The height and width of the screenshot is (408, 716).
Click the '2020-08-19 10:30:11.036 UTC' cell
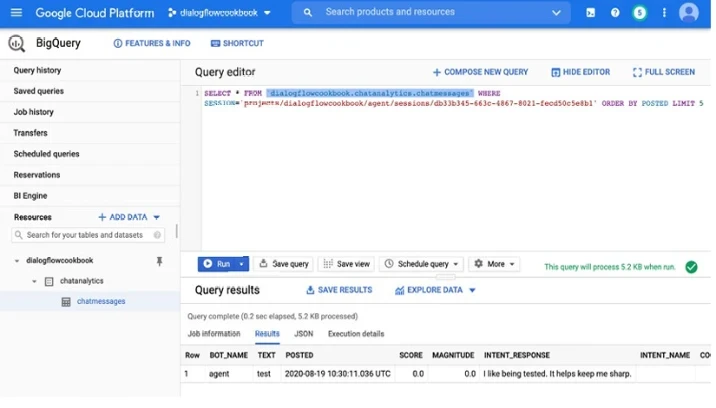click(x=338, y=374)
